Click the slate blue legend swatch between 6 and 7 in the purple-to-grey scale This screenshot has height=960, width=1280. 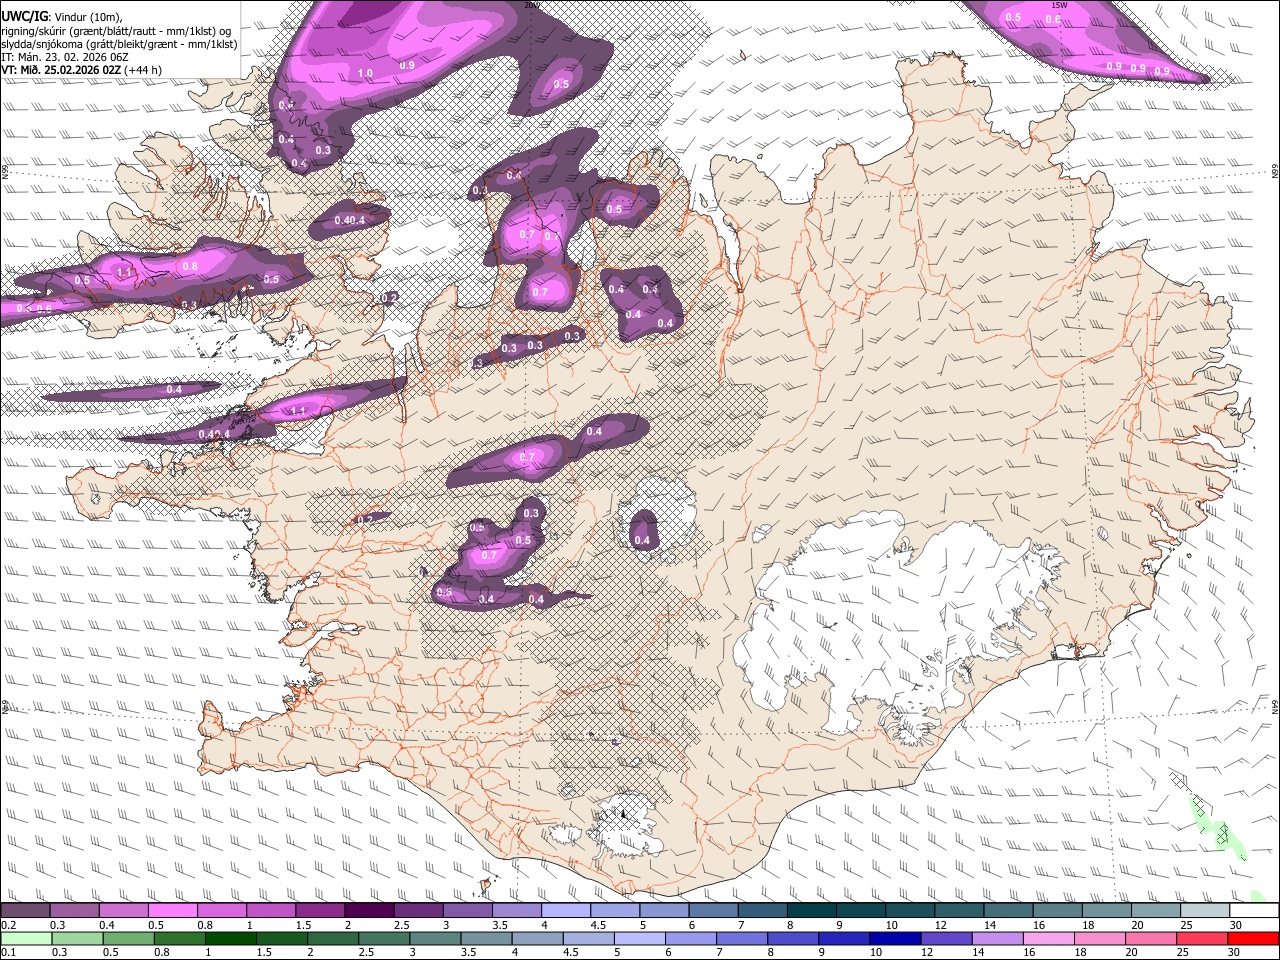714,911
